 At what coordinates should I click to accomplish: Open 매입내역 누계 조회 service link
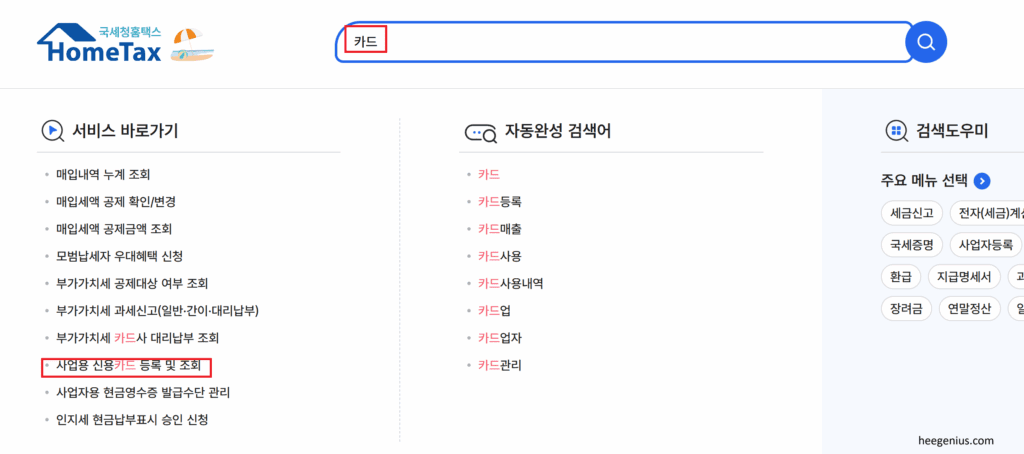coord(103,174)
